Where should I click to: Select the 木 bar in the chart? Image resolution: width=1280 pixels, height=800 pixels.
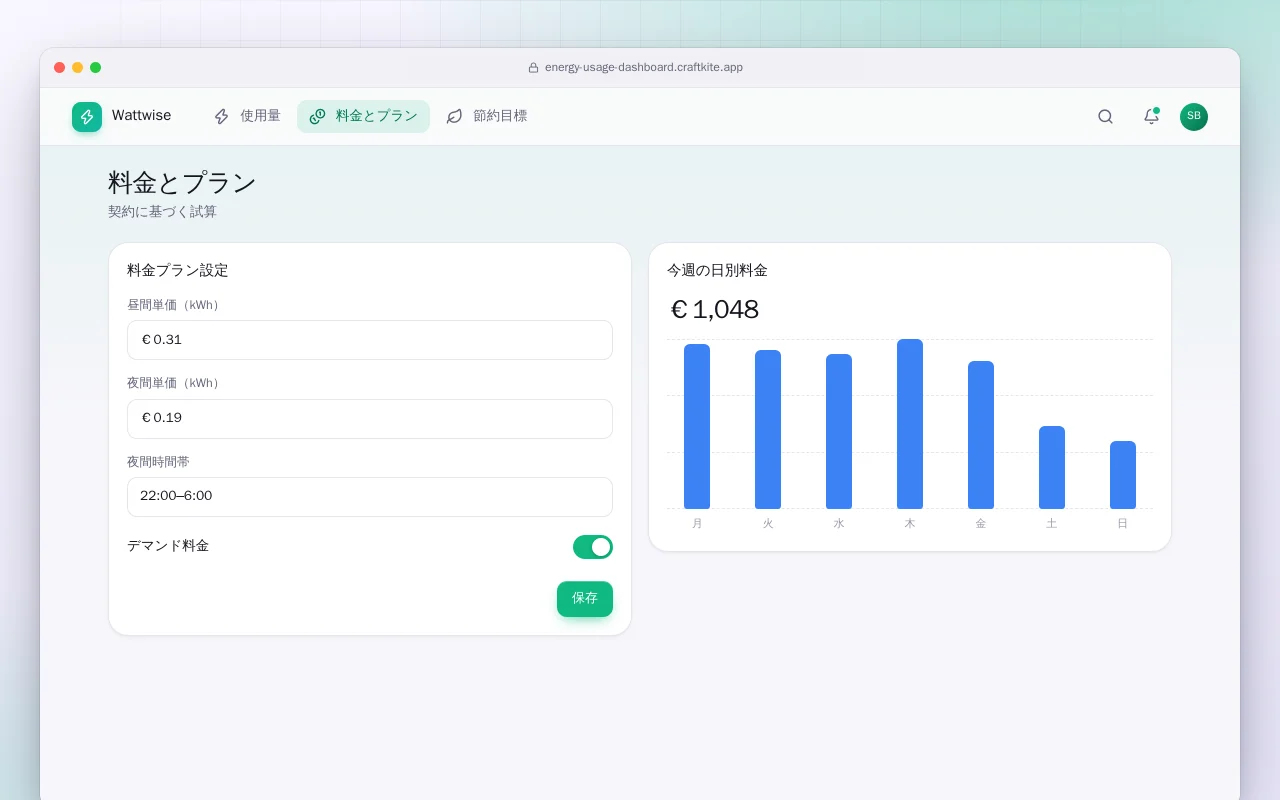click(x=910, y=424)
